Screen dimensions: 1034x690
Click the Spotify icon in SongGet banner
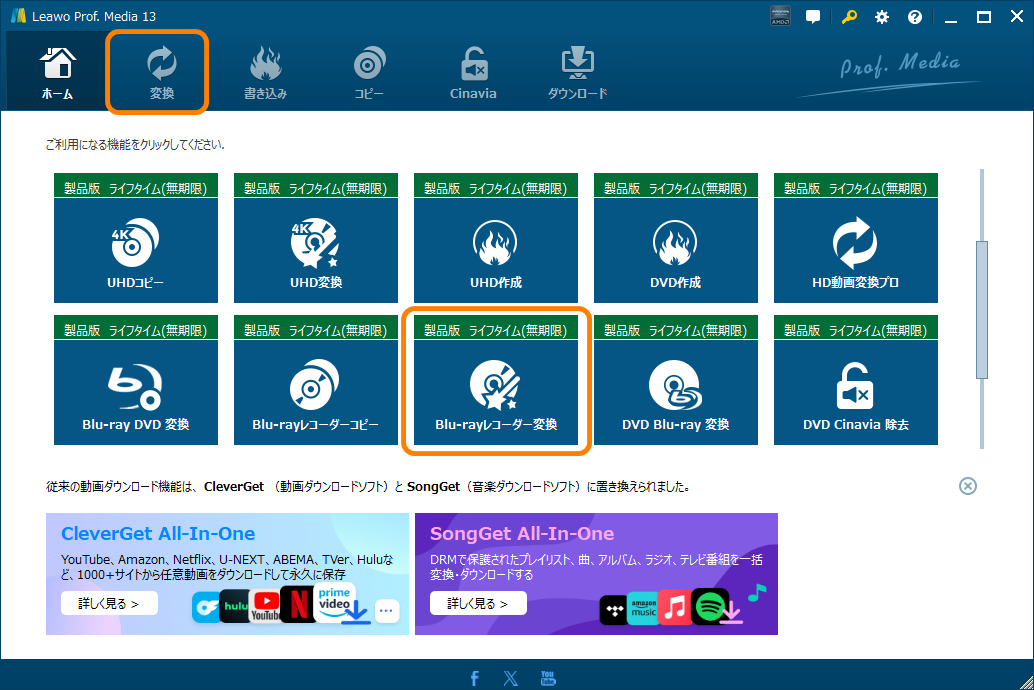(710, 606)
